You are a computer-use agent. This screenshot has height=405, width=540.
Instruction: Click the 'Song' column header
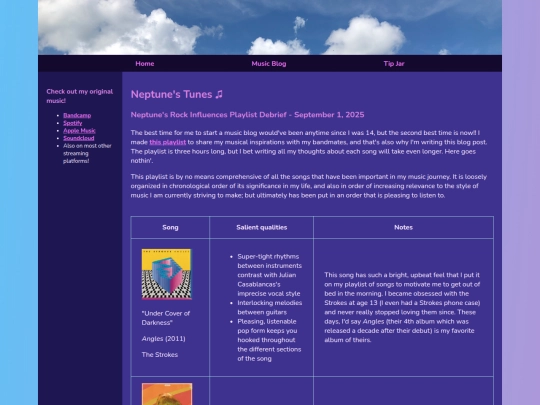click(x=170, y=227)
